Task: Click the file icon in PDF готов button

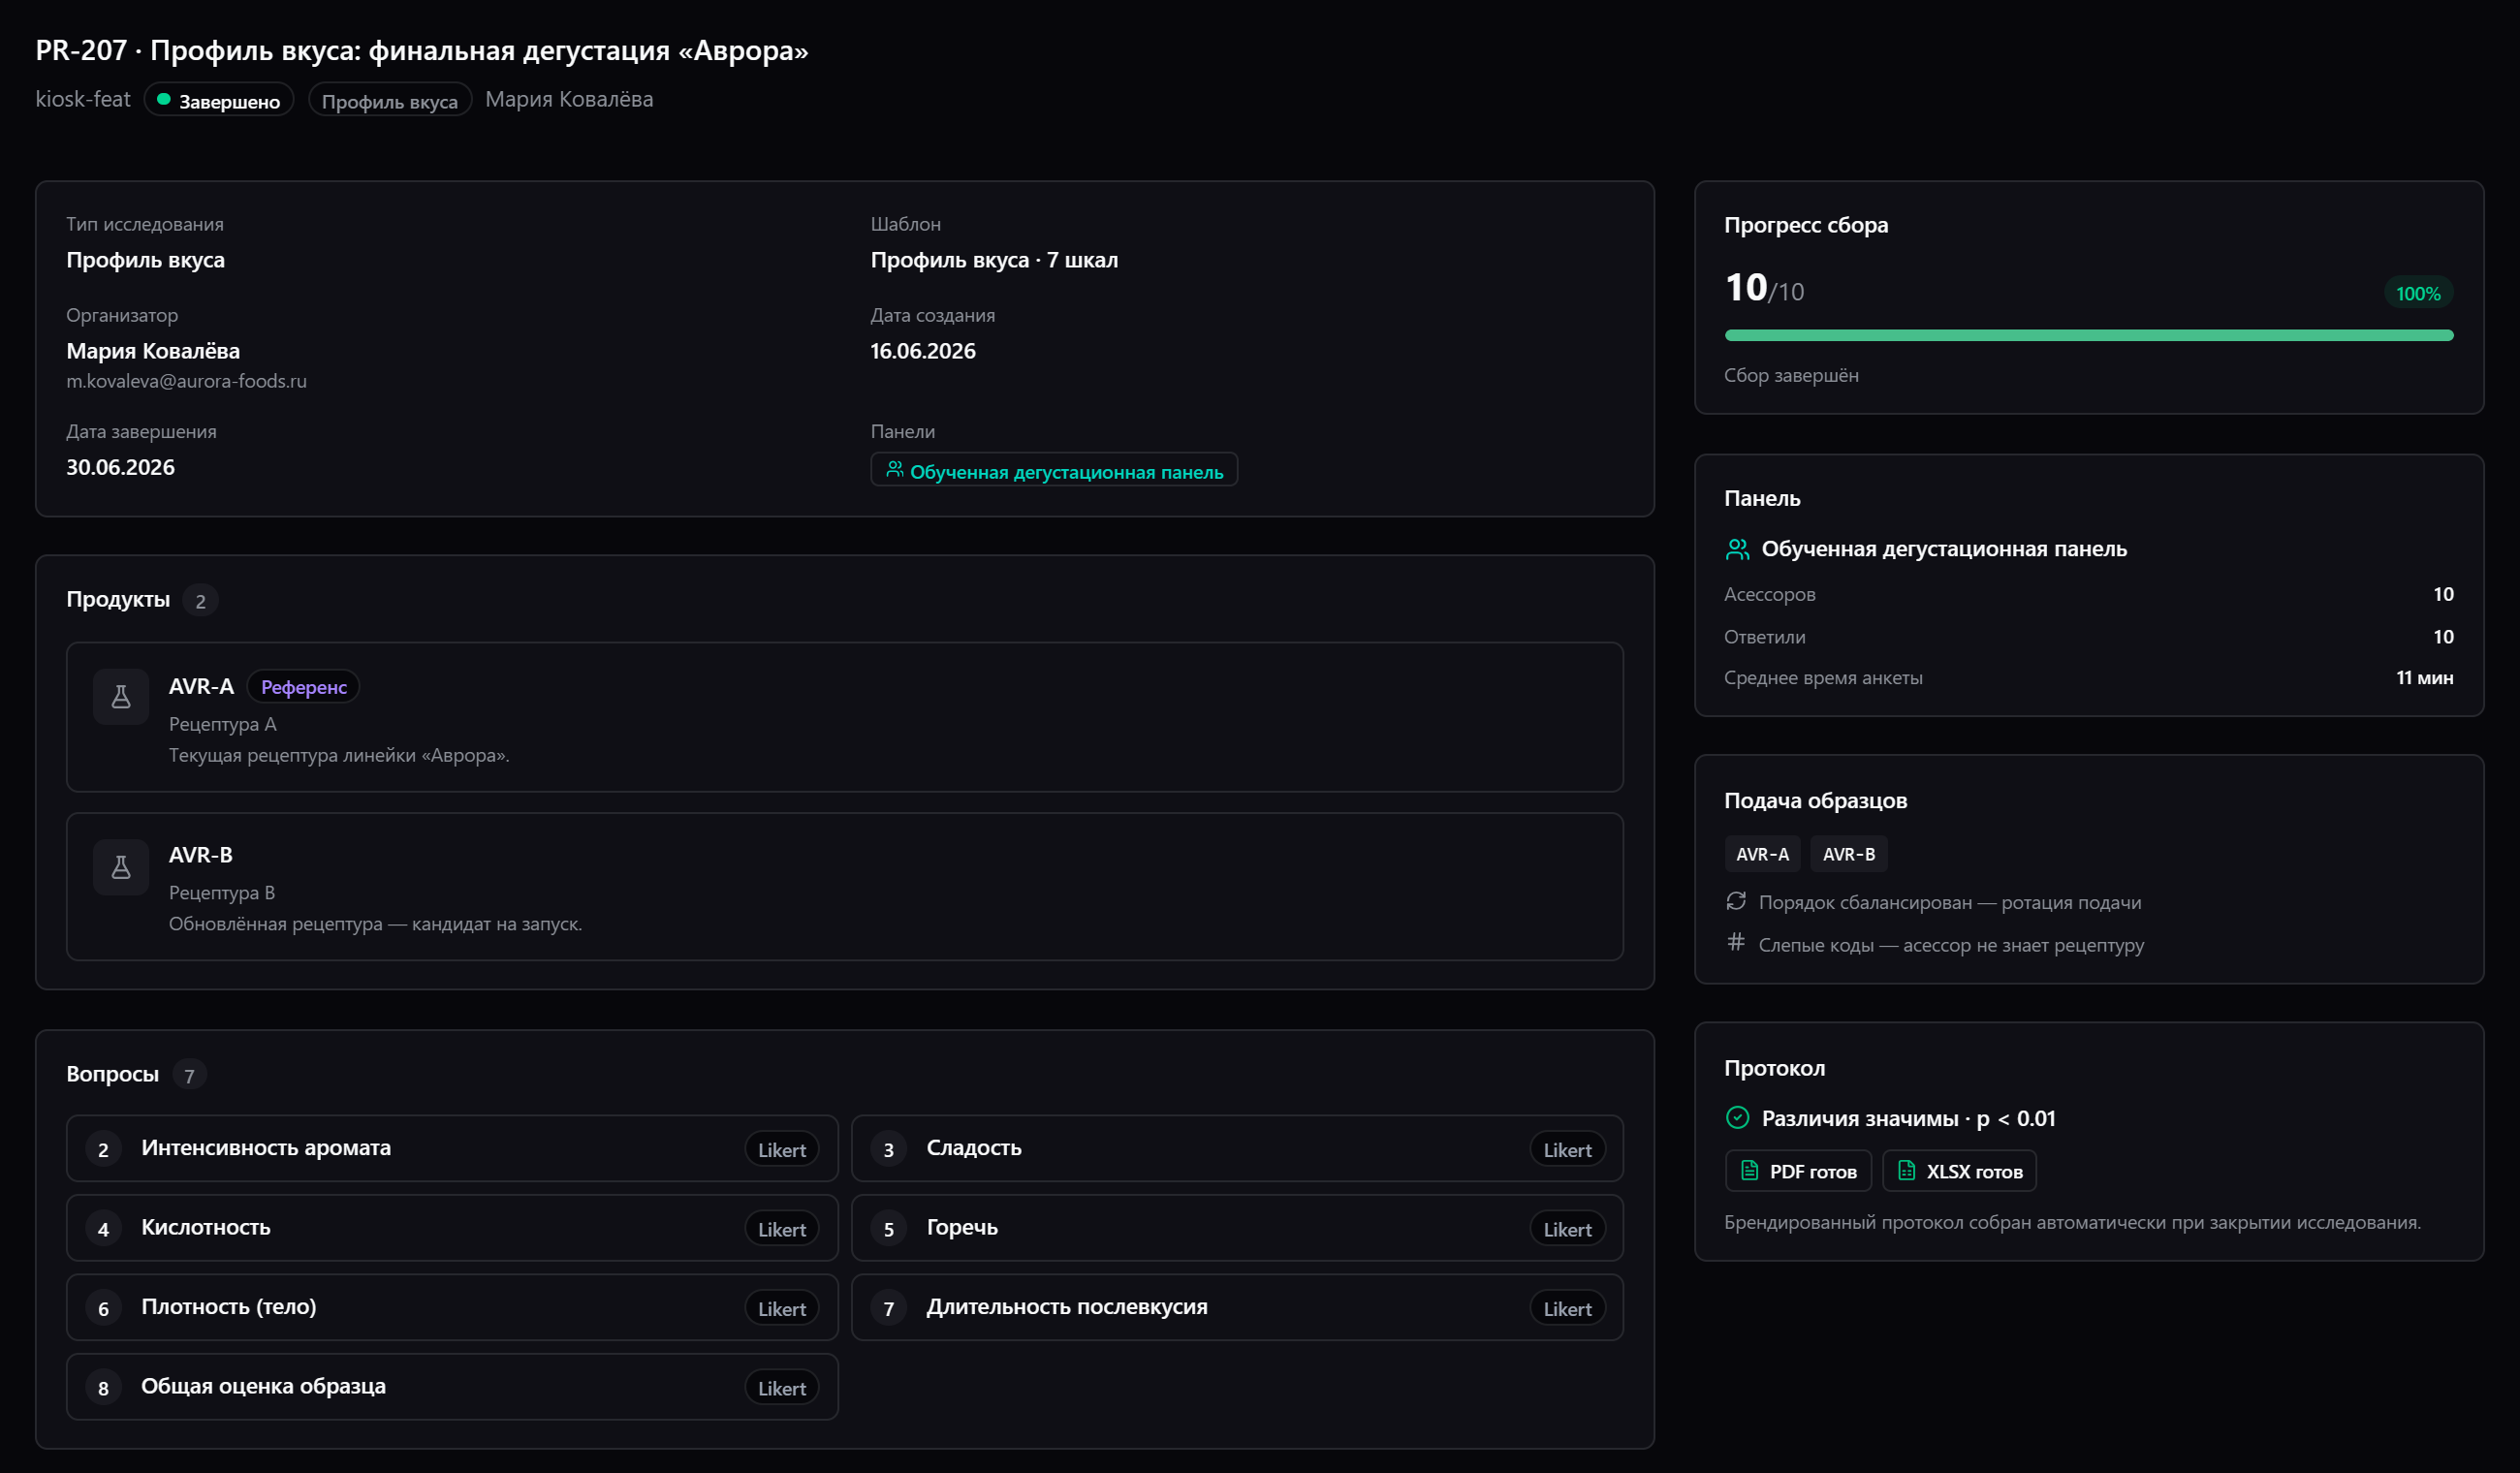Action: (1749, 1171)
